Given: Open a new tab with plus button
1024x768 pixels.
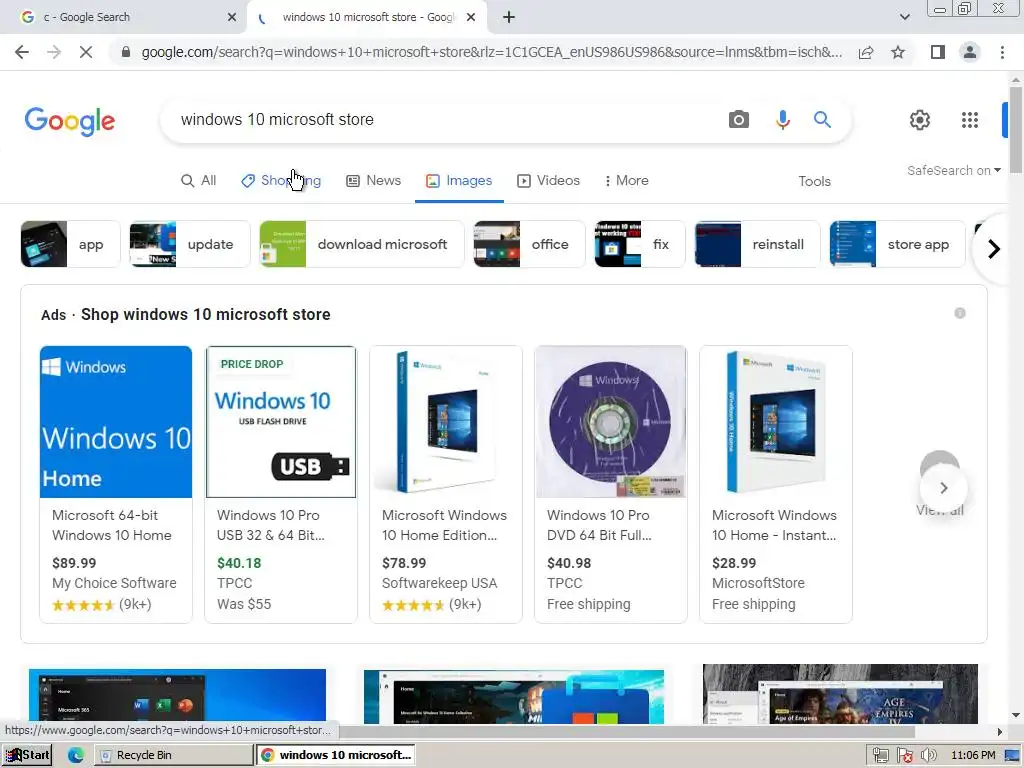Looking at the screenshot, I should [509, 18].
